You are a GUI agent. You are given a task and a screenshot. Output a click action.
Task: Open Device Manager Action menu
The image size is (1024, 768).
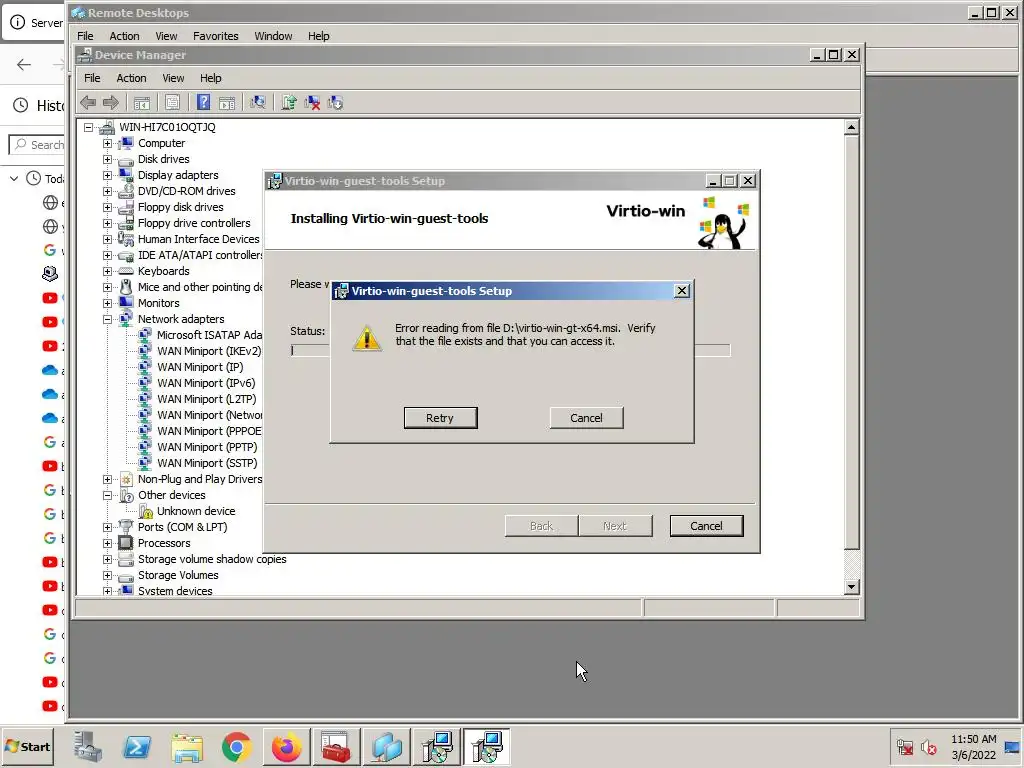131,78
